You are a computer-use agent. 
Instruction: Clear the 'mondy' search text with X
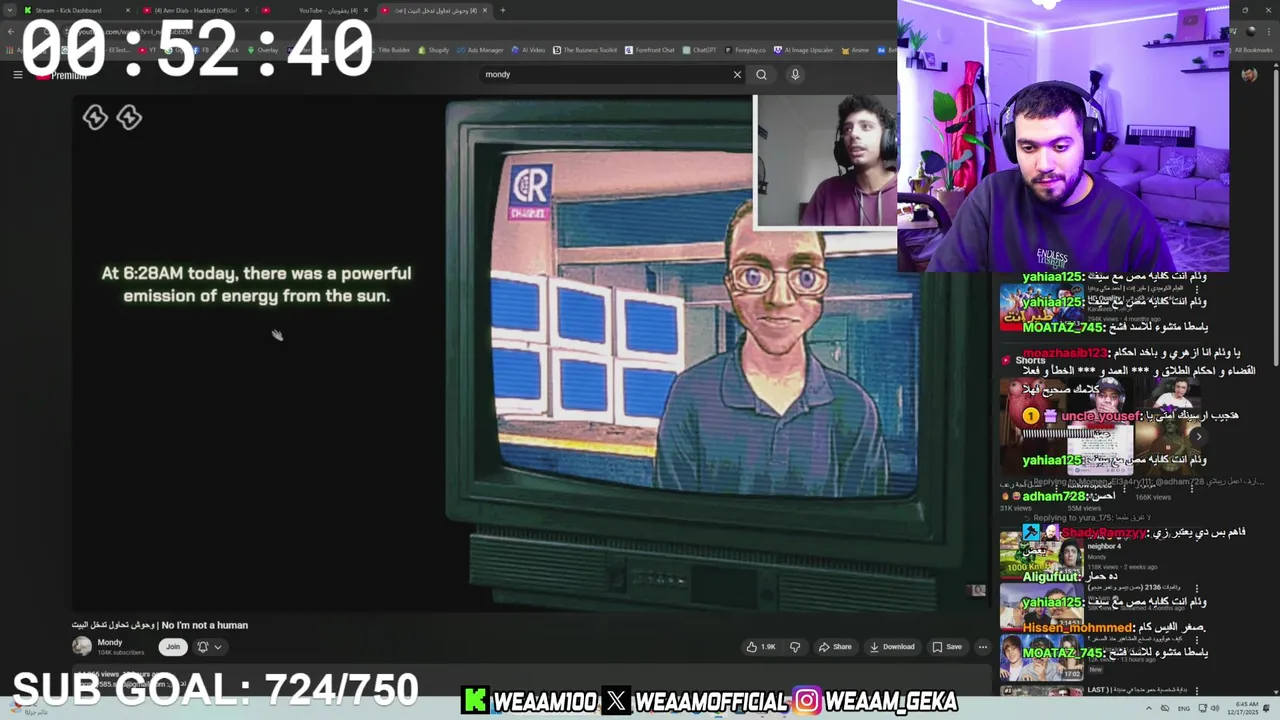coord(737,74)
